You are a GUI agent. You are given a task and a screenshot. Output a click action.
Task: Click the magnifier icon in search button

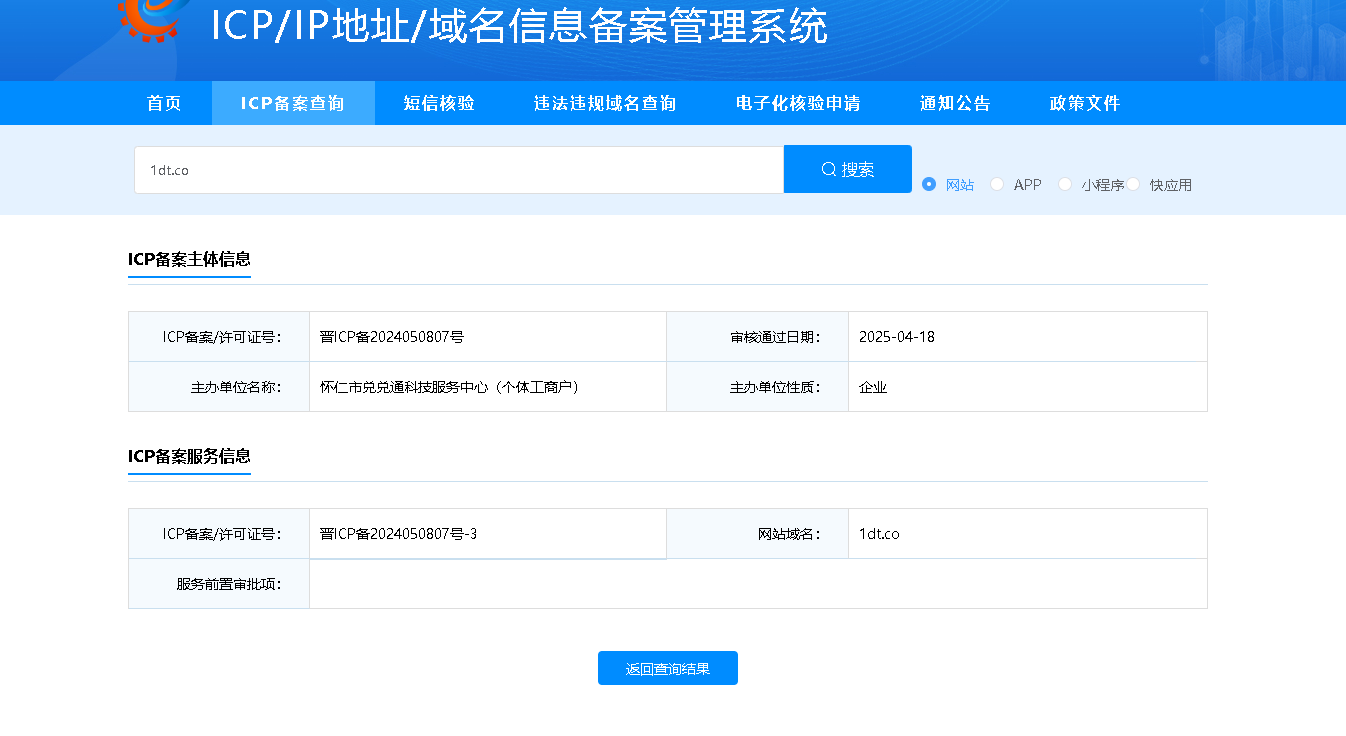(828, 170)
